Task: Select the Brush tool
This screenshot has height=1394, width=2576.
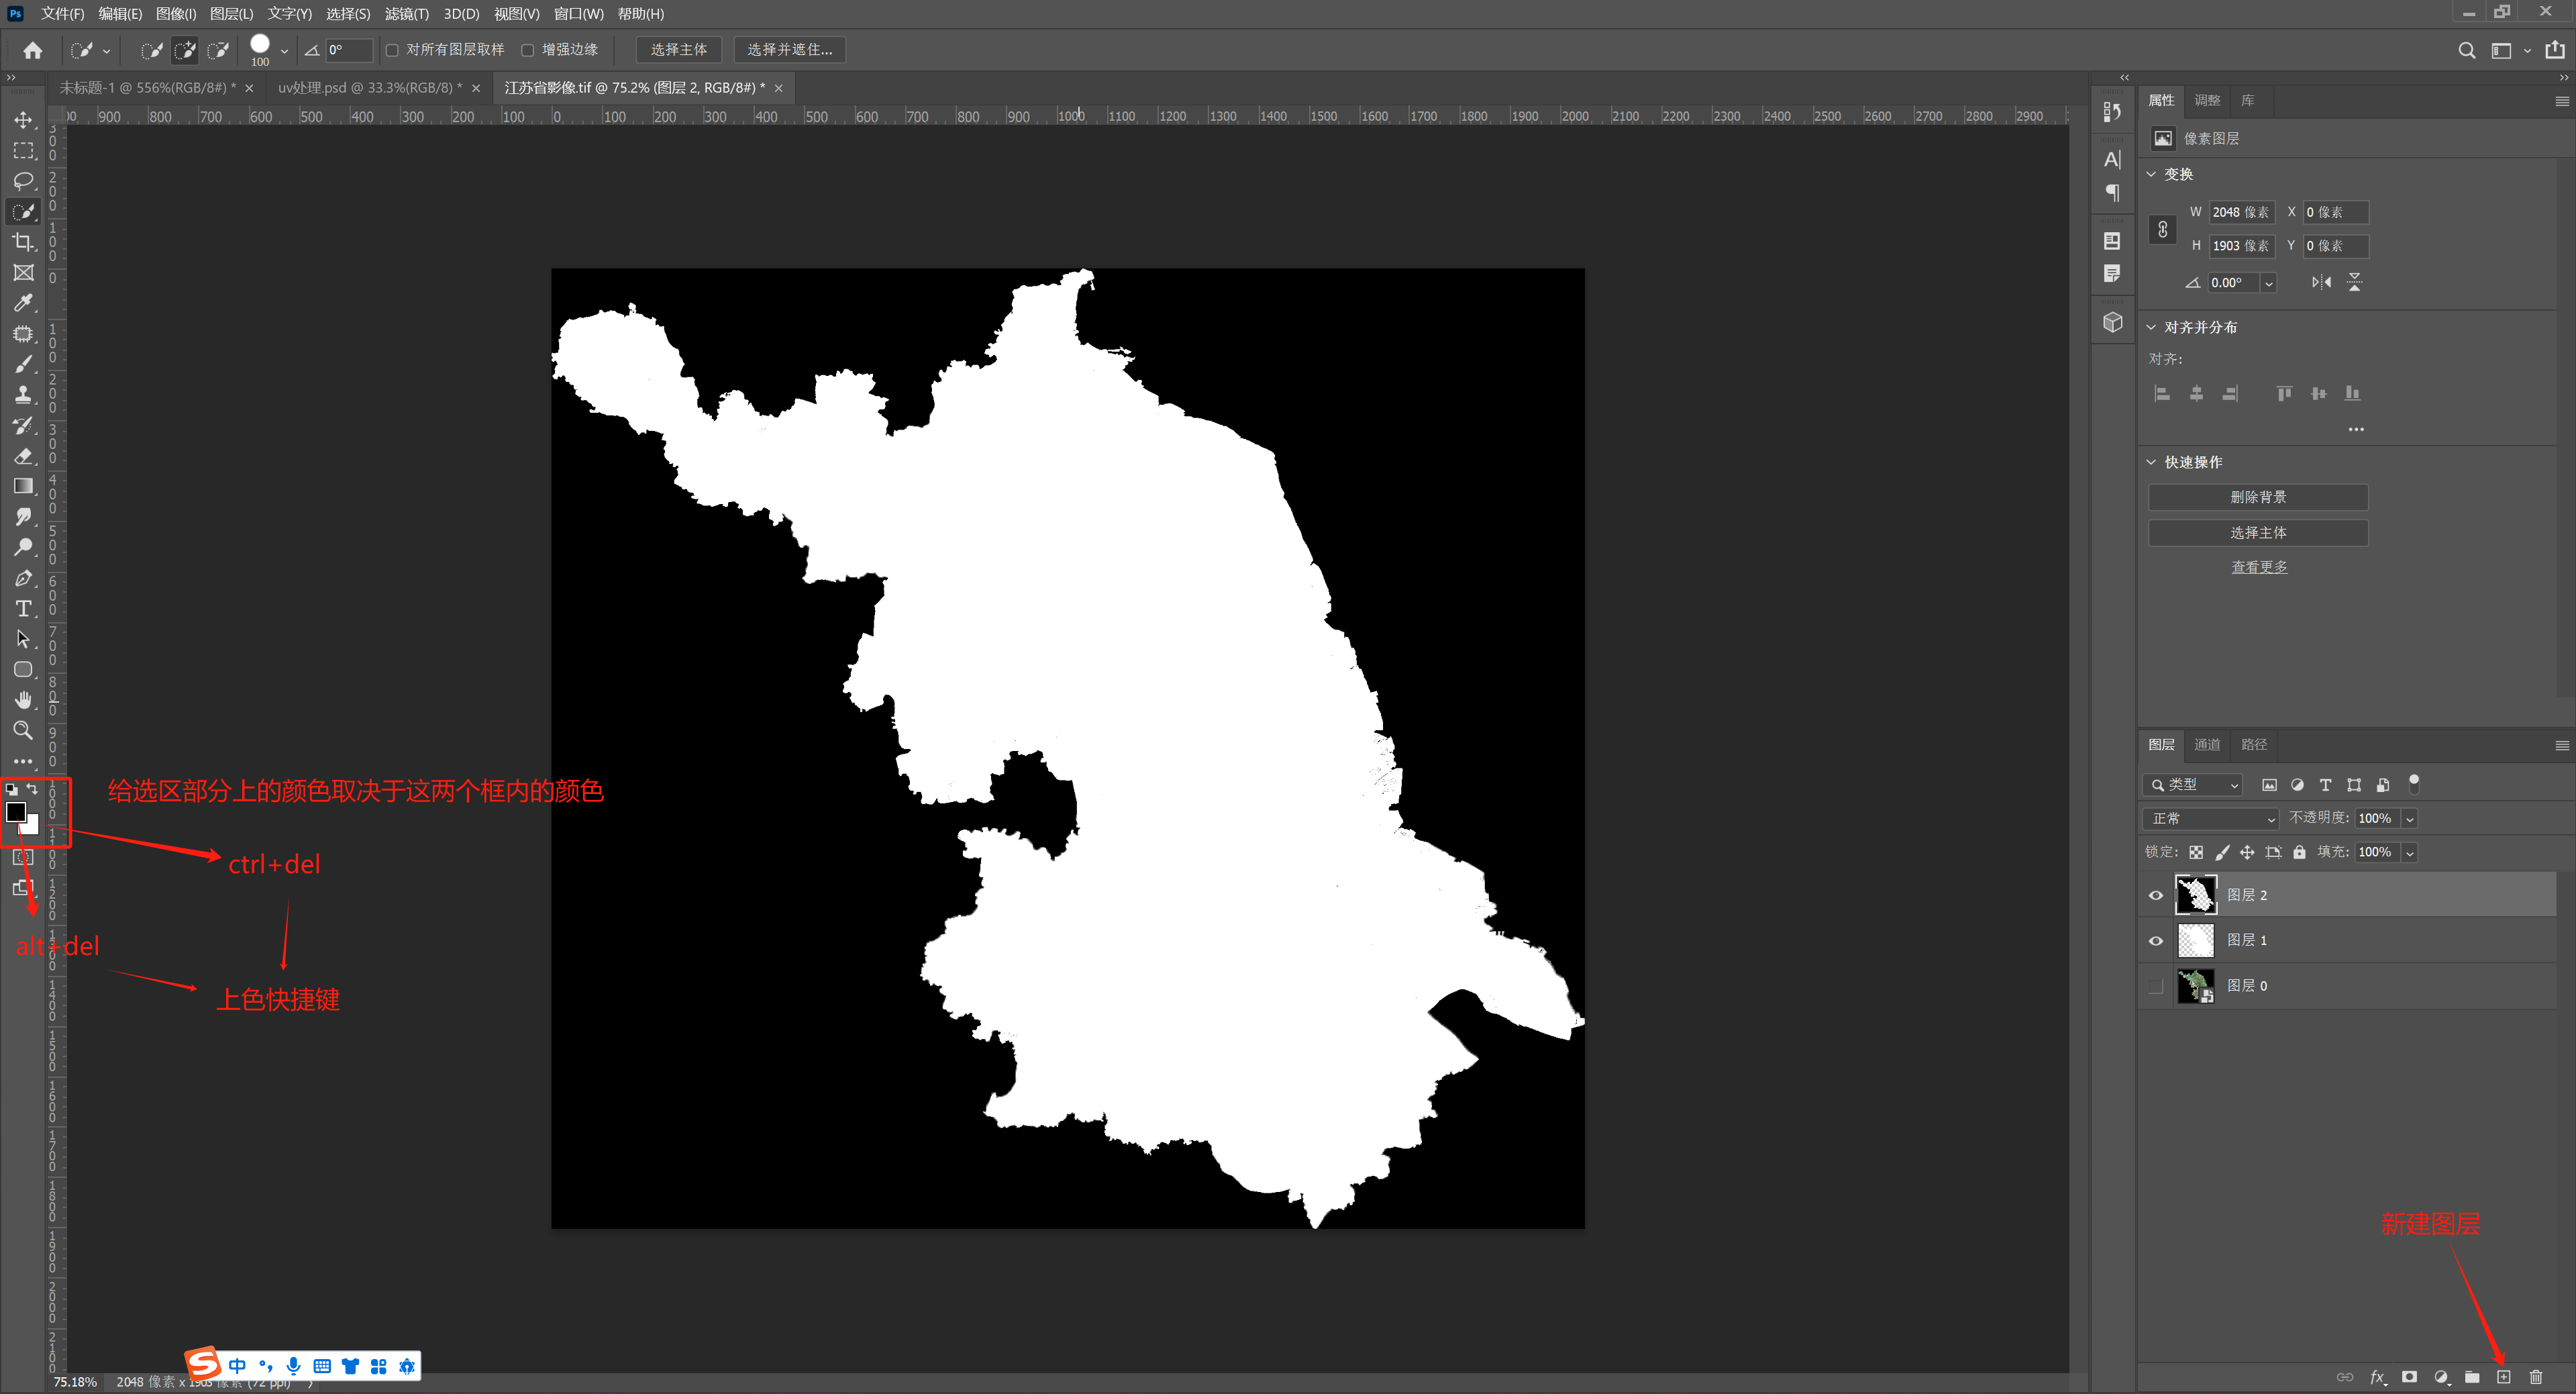Action: click(x=23, y=364)
